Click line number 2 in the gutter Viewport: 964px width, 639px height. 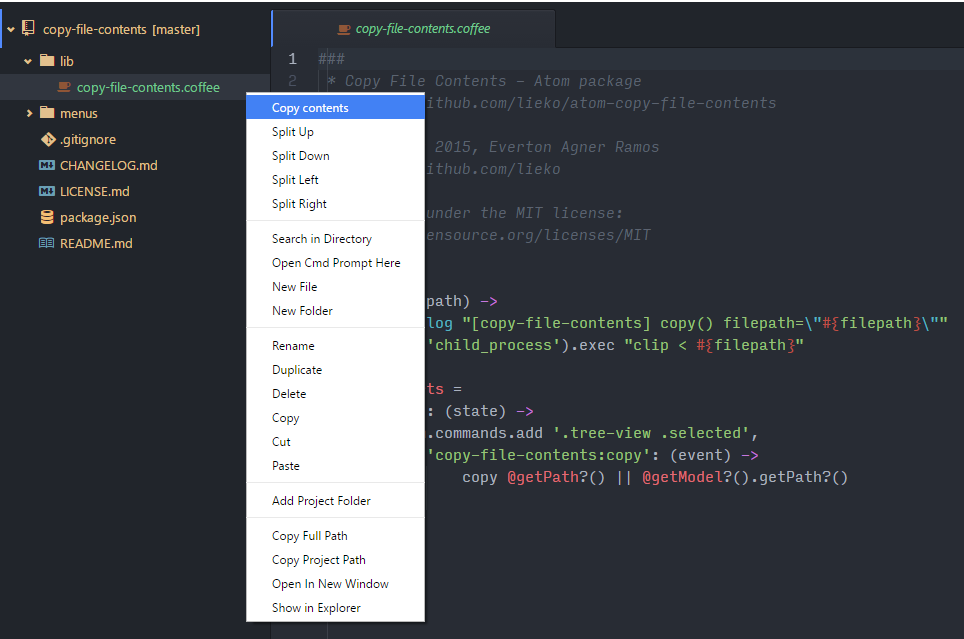pos(293,81)
